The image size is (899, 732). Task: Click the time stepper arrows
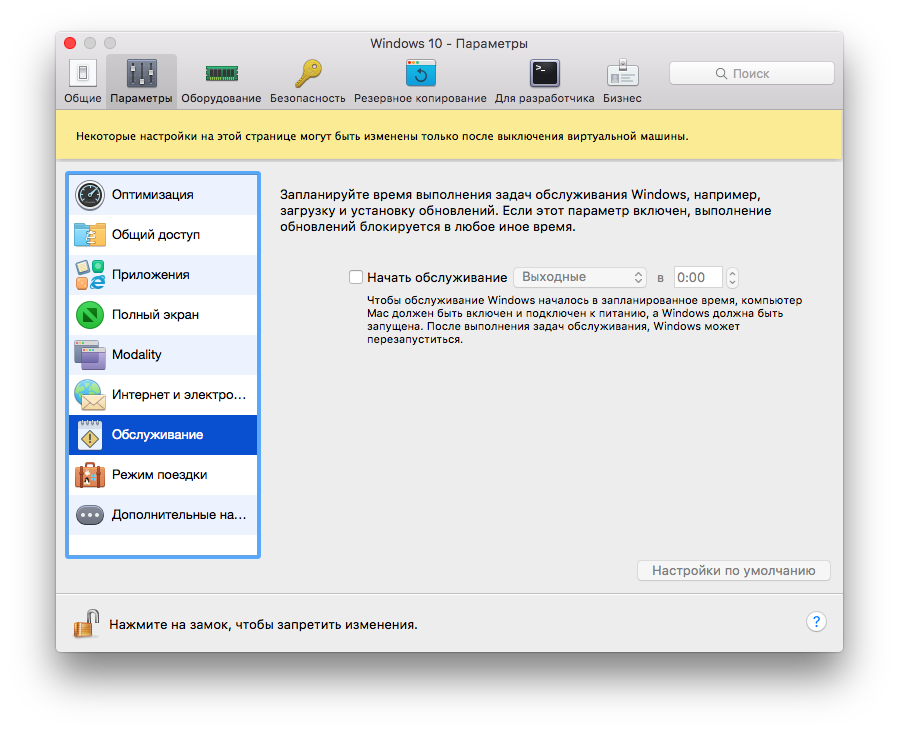click(732, 277)
